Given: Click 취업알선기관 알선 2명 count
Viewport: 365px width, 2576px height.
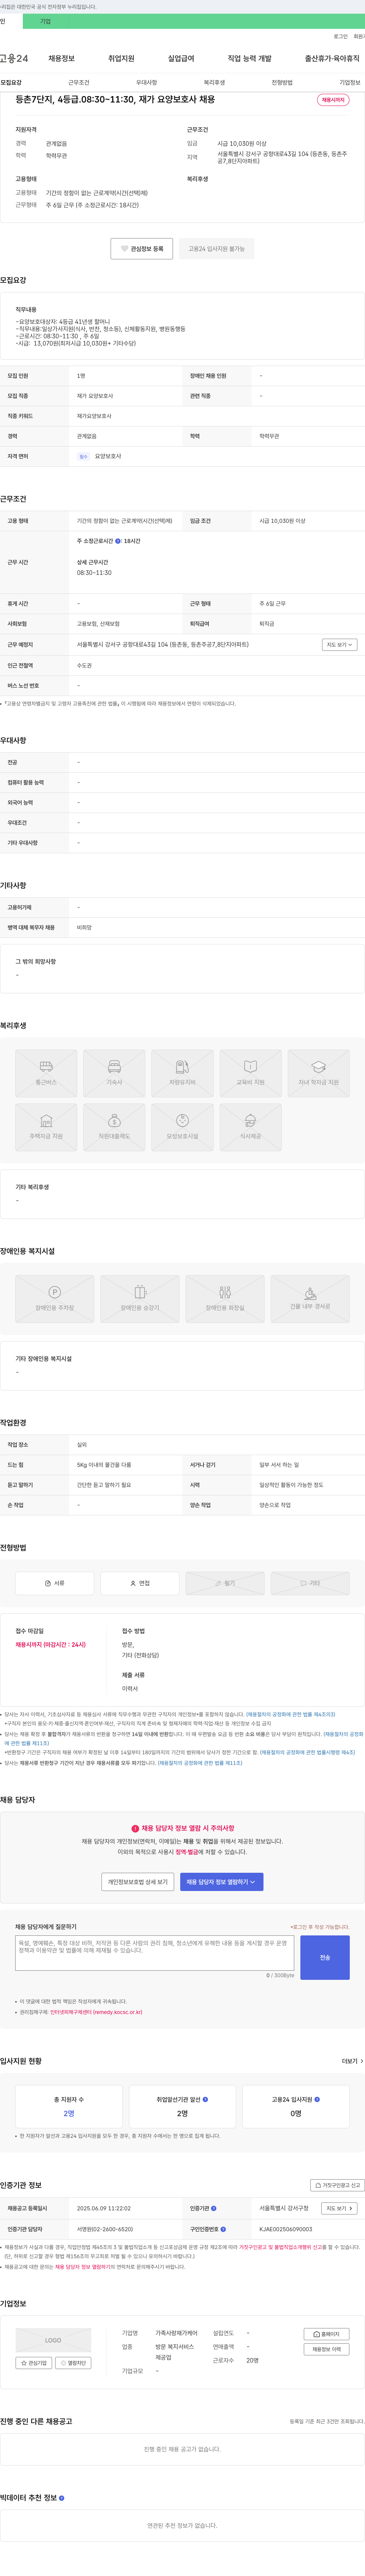Looking at the screenshot, I should tap(182, 2113).
